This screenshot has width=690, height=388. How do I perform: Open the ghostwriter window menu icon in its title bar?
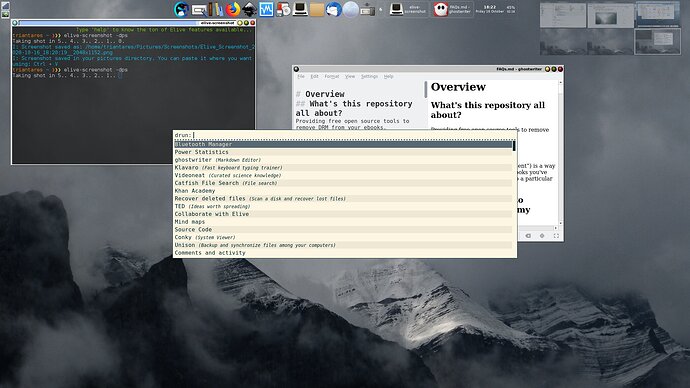coord(296,69)
